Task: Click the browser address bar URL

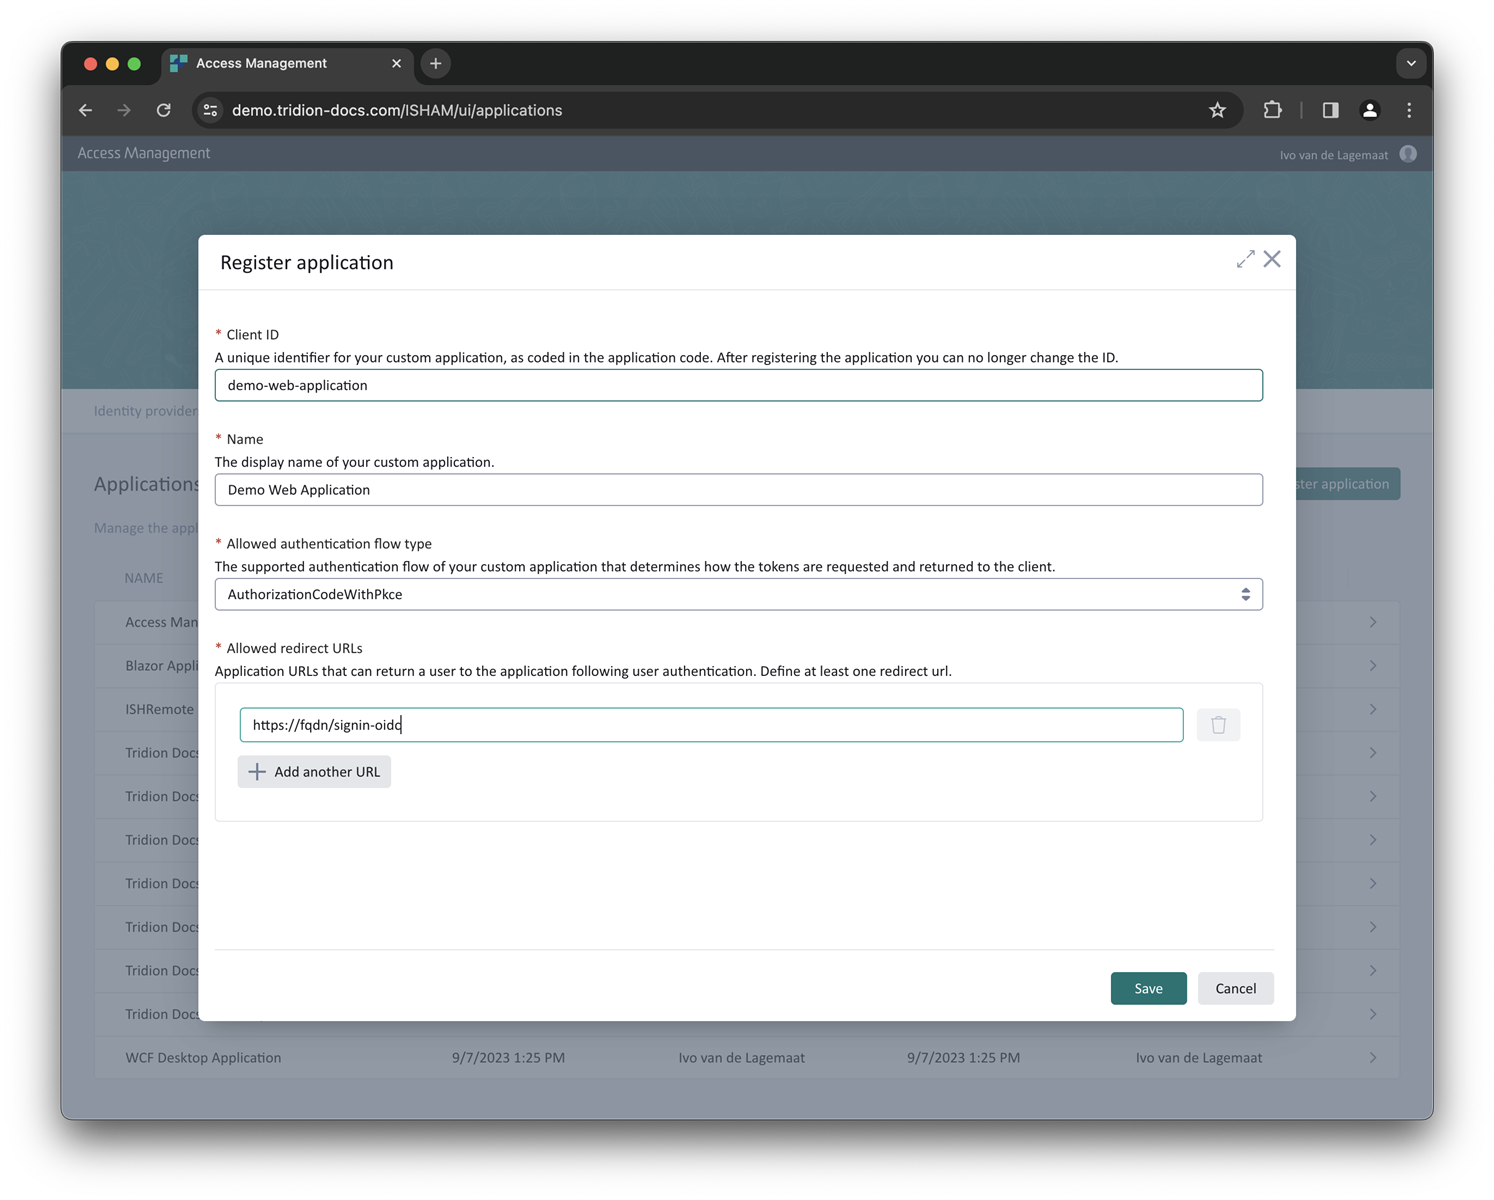Action: [397, 110]
